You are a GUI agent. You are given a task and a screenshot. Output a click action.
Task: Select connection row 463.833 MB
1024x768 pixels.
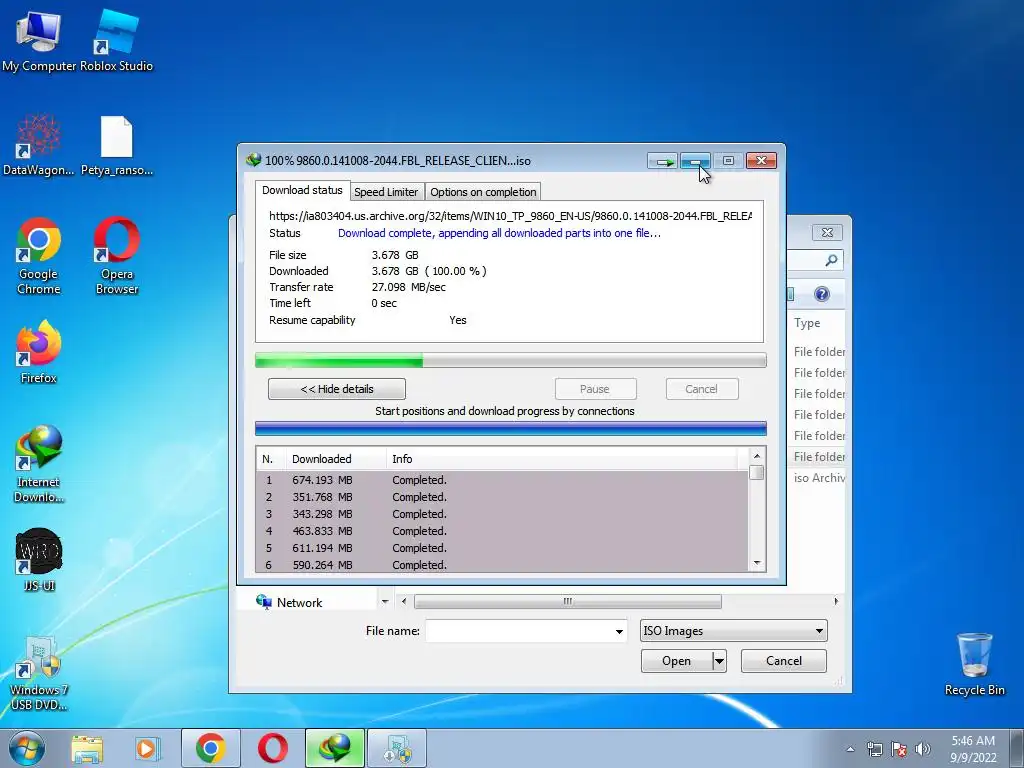click(x=502, y=531)
